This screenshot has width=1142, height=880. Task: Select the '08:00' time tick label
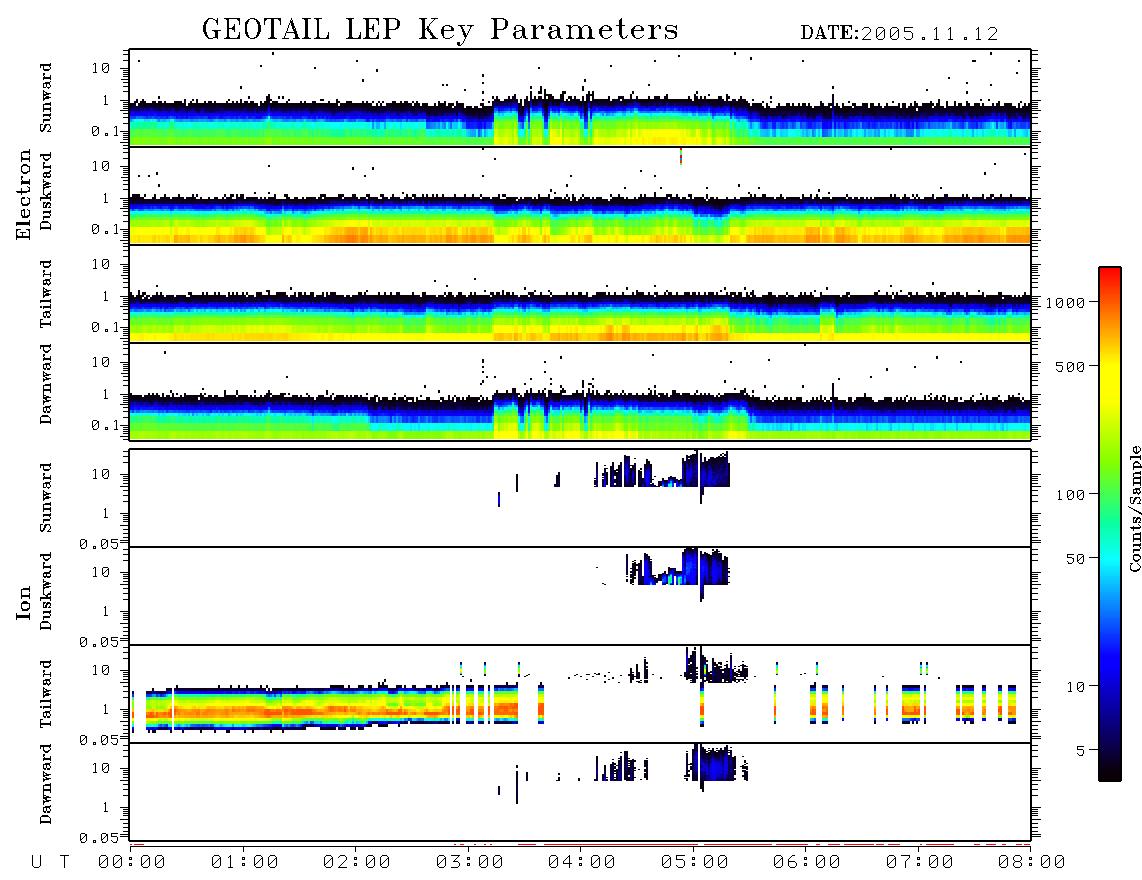click(1032, 863)
